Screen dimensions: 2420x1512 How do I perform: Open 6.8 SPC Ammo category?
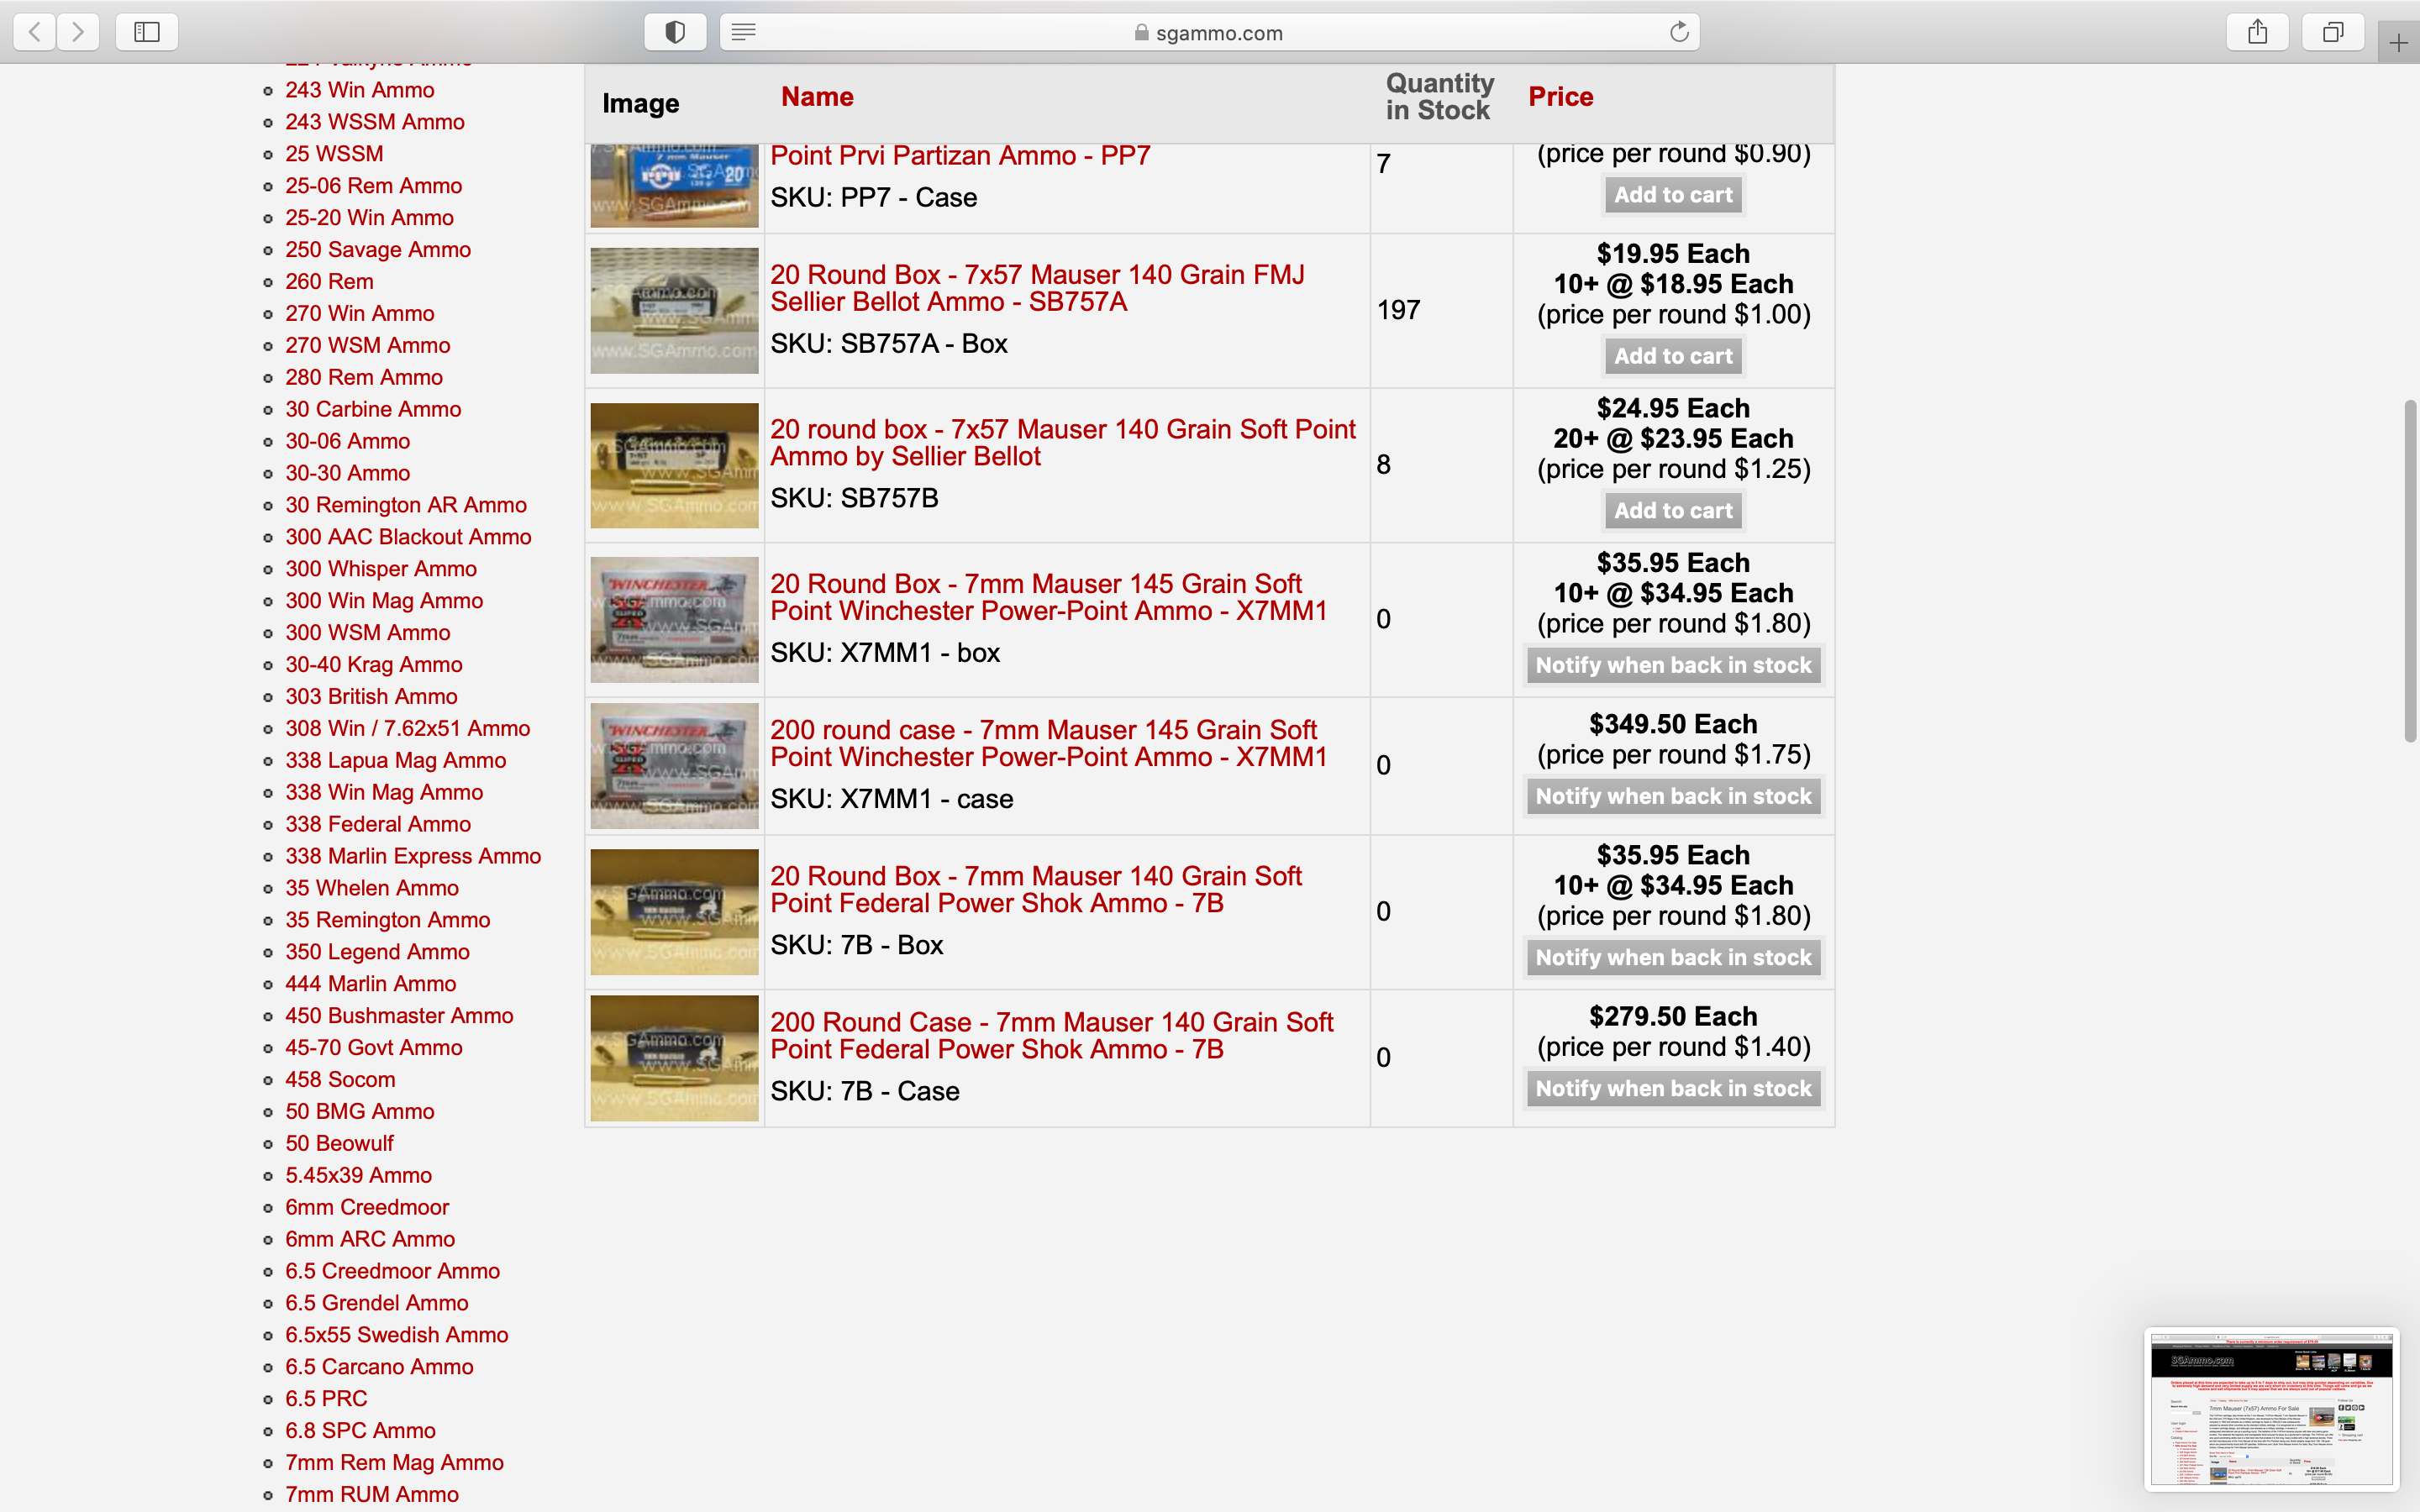point(360,1431)
